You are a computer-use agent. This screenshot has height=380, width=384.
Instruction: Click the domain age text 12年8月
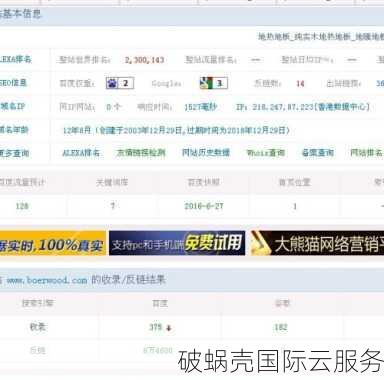click(x=77, y=130)
